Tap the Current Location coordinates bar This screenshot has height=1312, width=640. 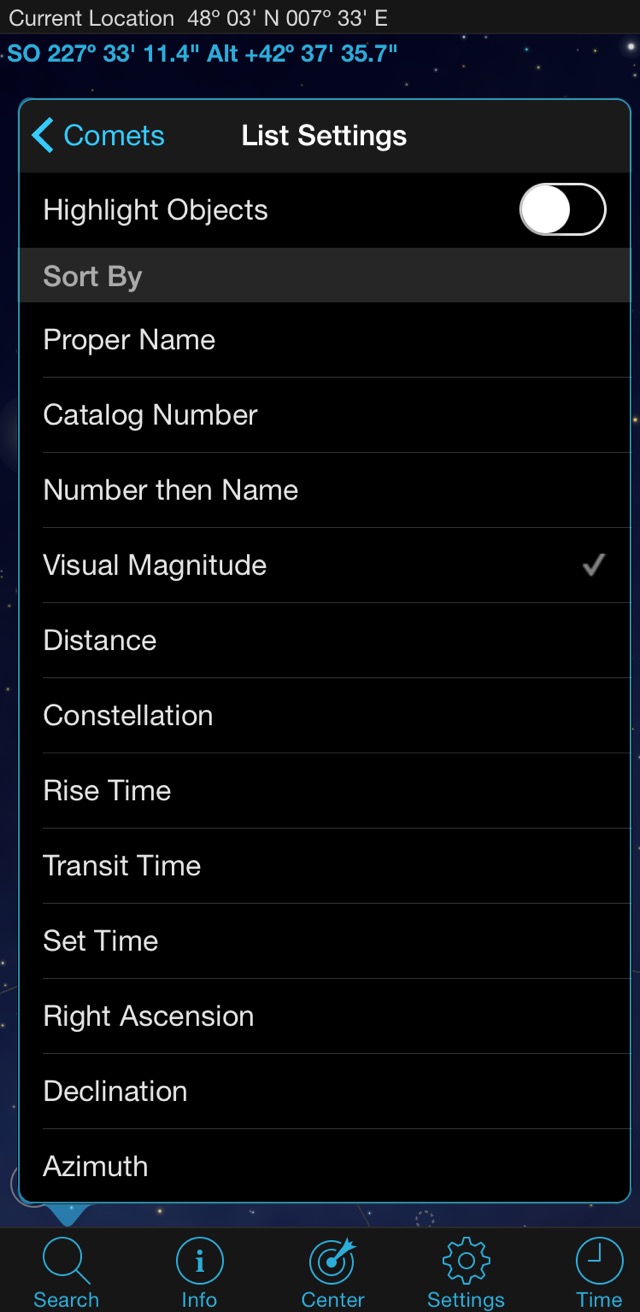[x=198, y=18]
